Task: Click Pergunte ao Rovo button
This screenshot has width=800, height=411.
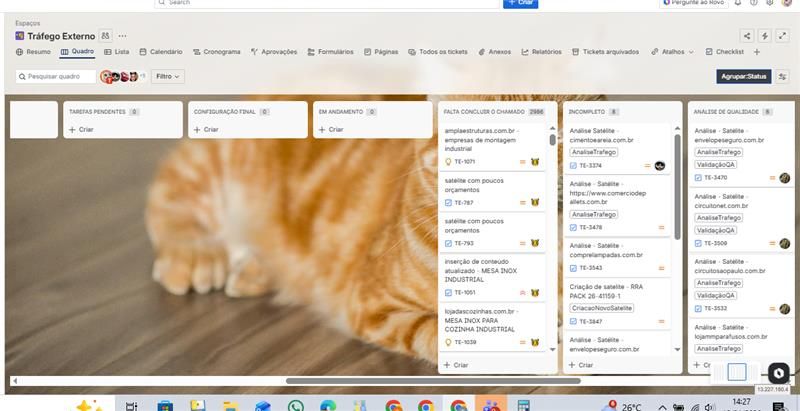Action: [x=694, y=3]
